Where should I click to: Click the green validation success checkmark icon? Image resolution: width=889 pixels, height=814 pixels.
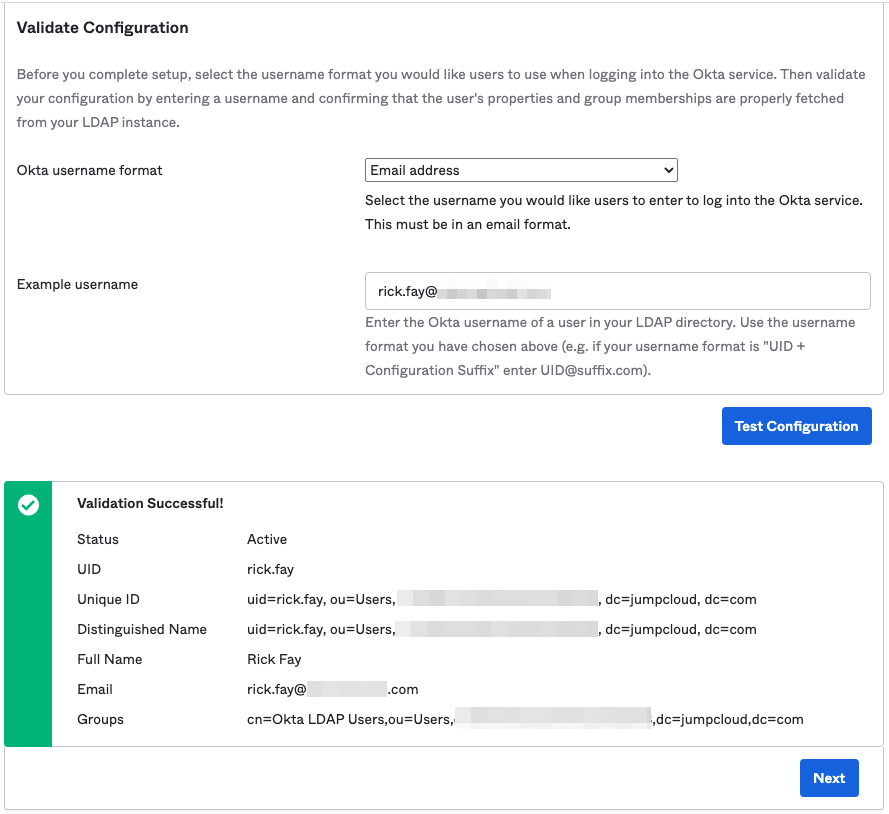pyautogui.click(x=29, y=506)
